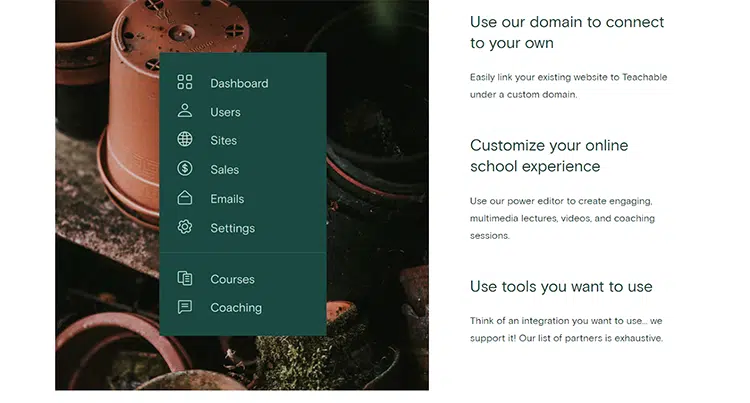
Task: Open the Emails text entry
Action: [227, 199]
